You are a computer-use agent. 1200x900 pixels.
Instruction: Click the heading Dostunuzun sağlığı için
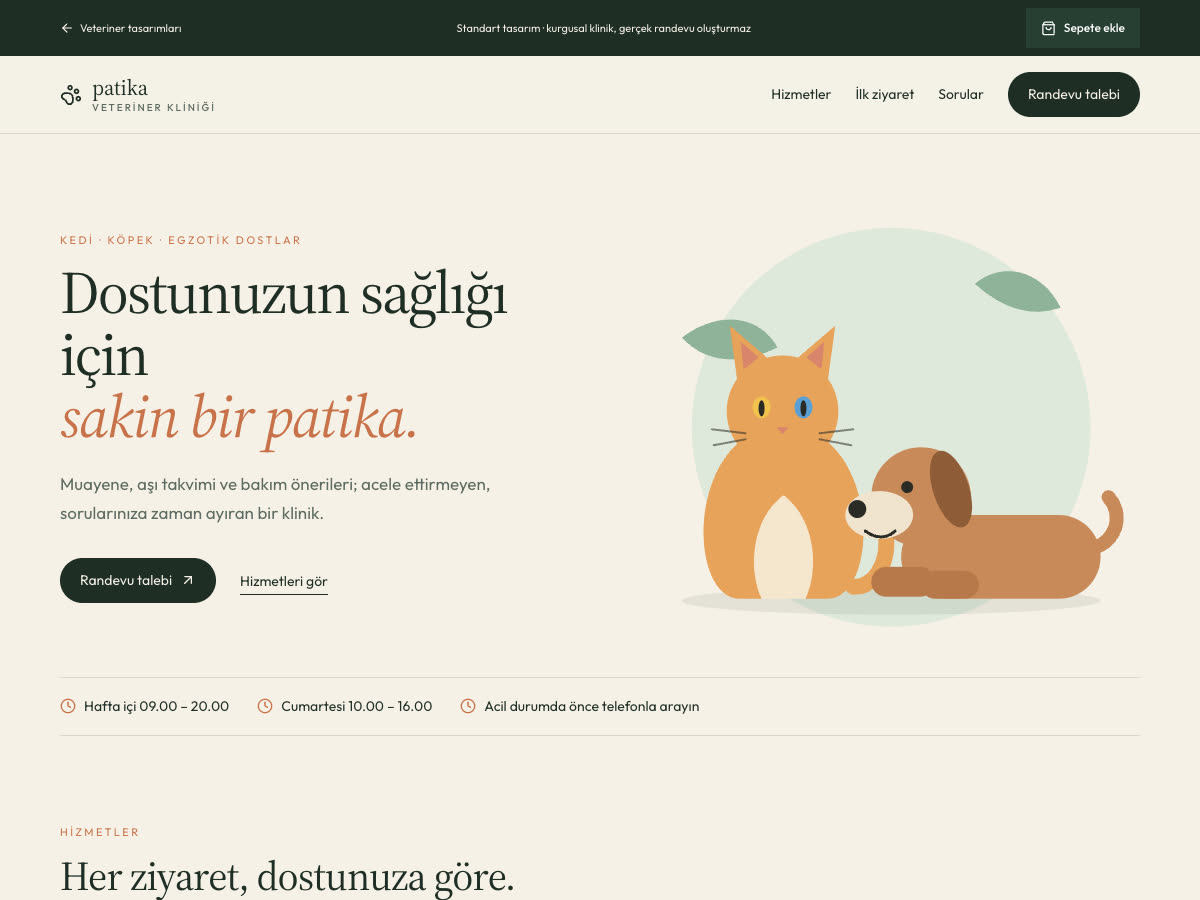click(x=284, y=325)
